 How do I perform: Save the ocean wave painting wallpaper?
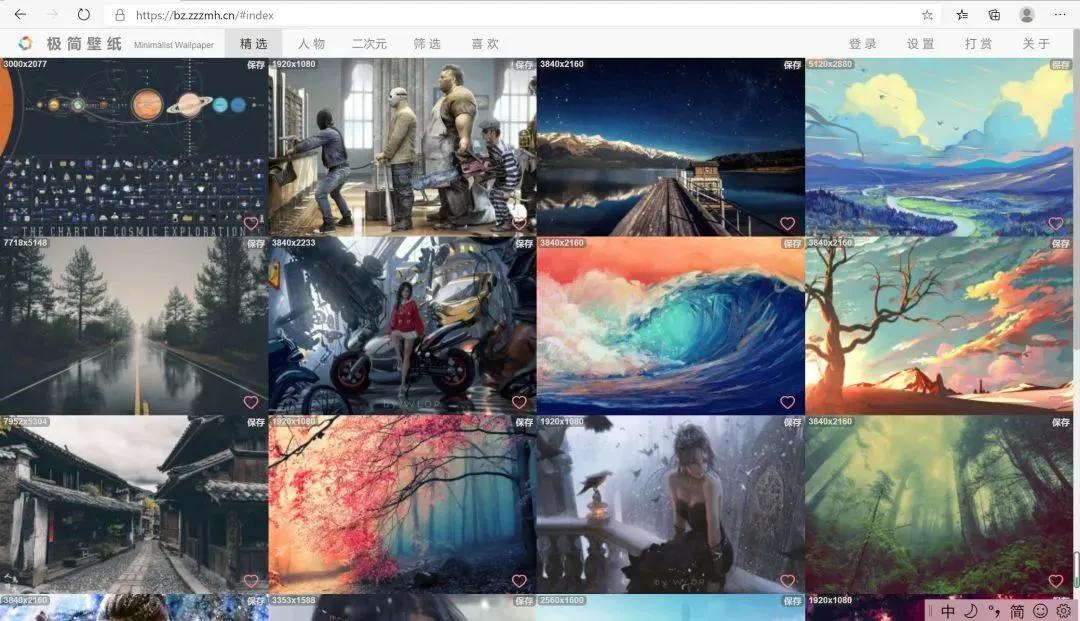click(792, 243)
